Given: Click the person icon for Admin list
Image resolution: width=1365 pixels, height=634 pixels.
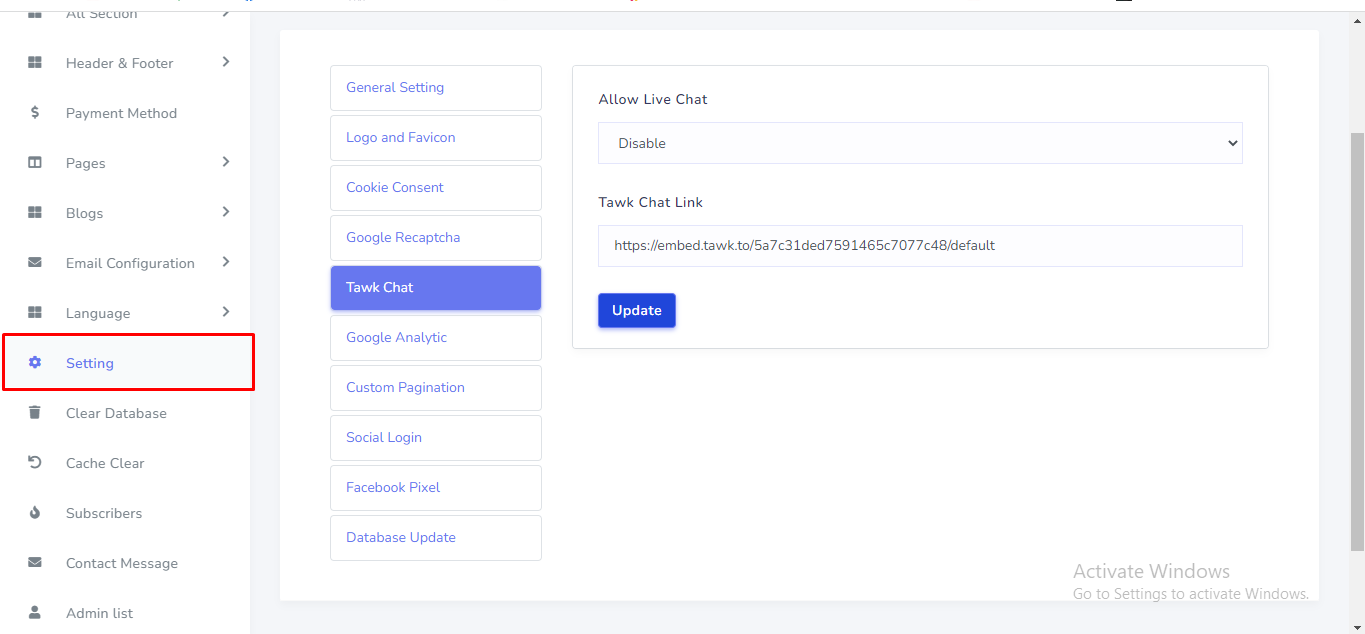Looking at the screenshot, I should pos(35,612).
